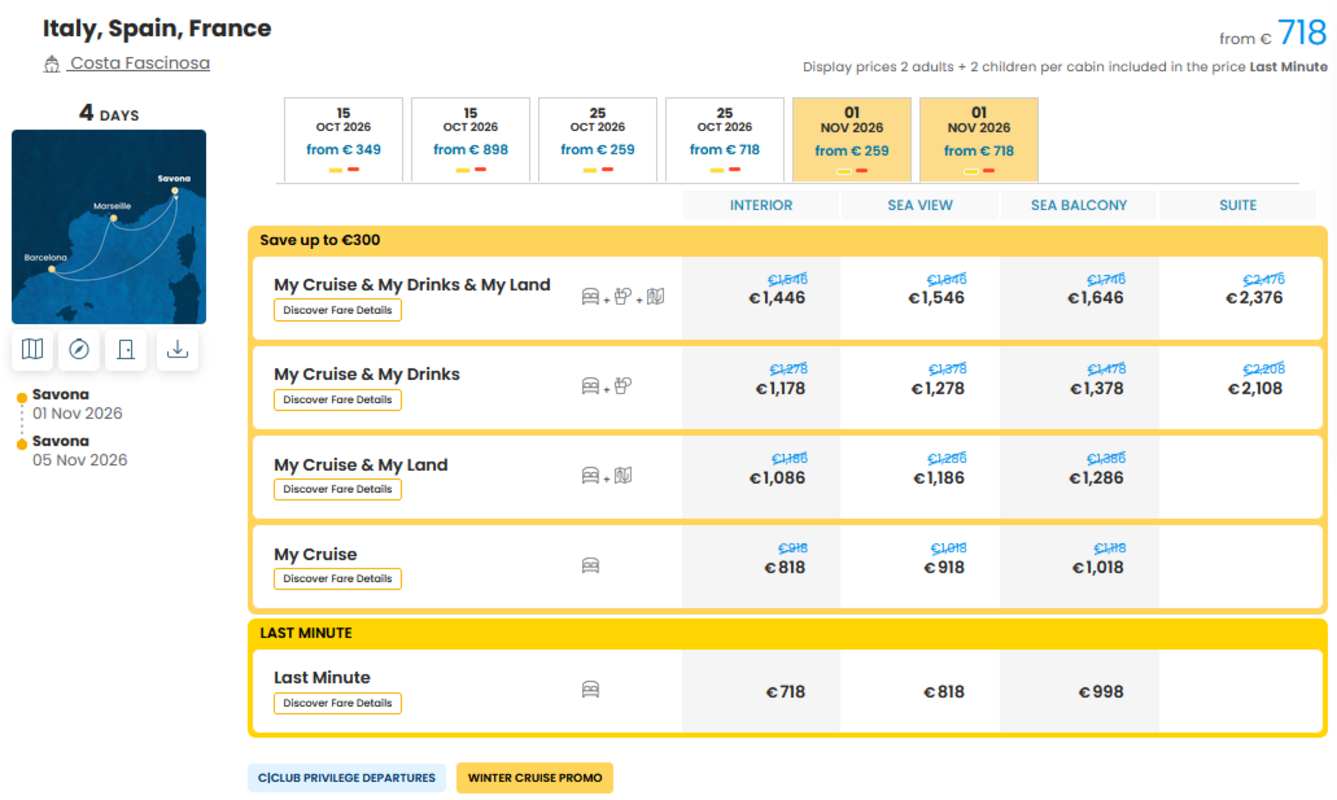Screen dimensions: 1337x800
Task: Click the bed icon in the Last Minute row
Action: (x=591, y=690)
